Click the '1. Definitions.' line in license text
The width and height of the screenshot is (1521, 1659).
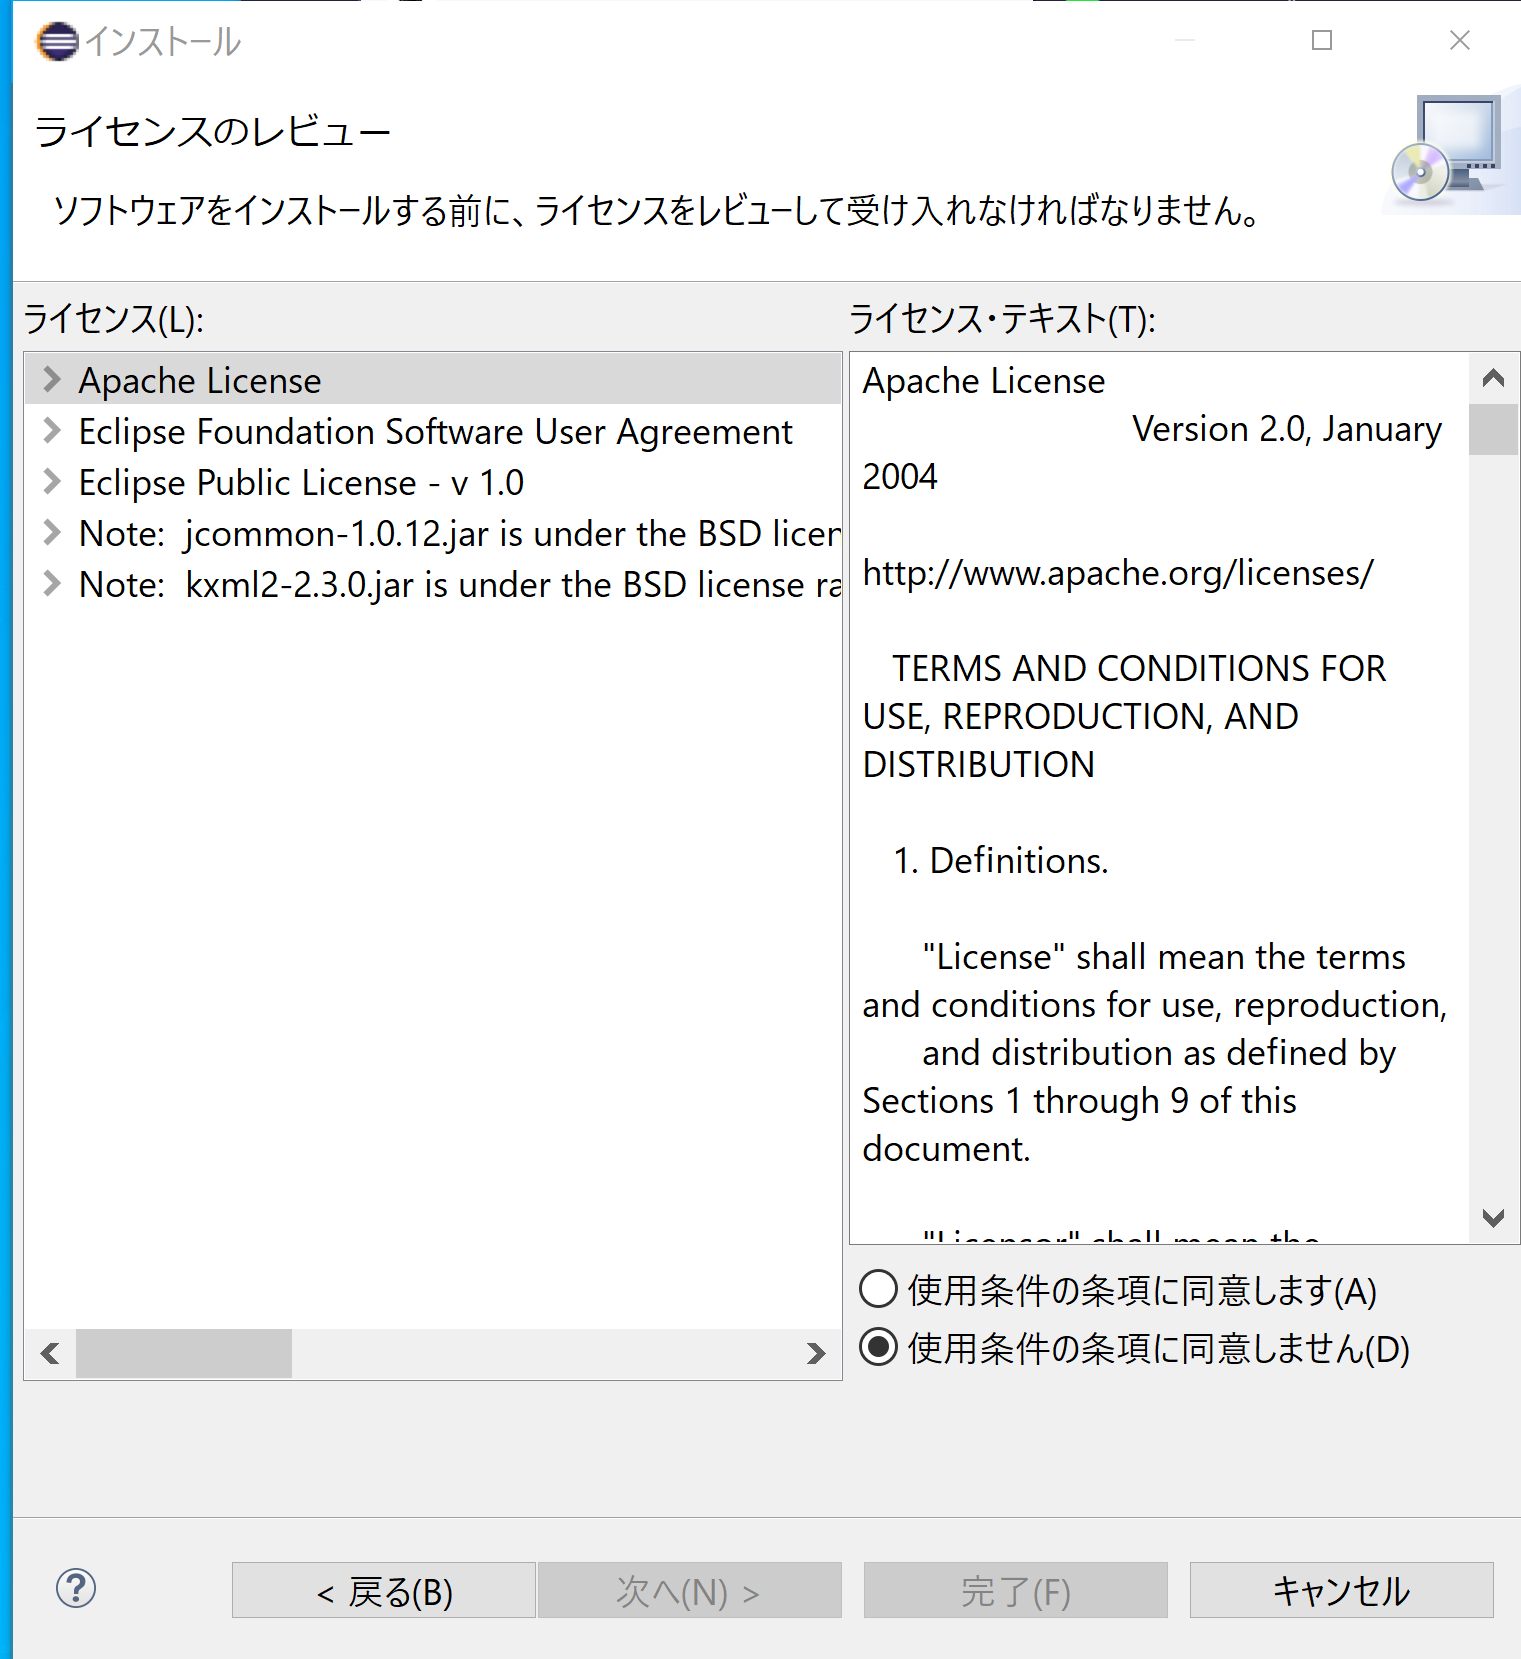[x=1001, y=860]
